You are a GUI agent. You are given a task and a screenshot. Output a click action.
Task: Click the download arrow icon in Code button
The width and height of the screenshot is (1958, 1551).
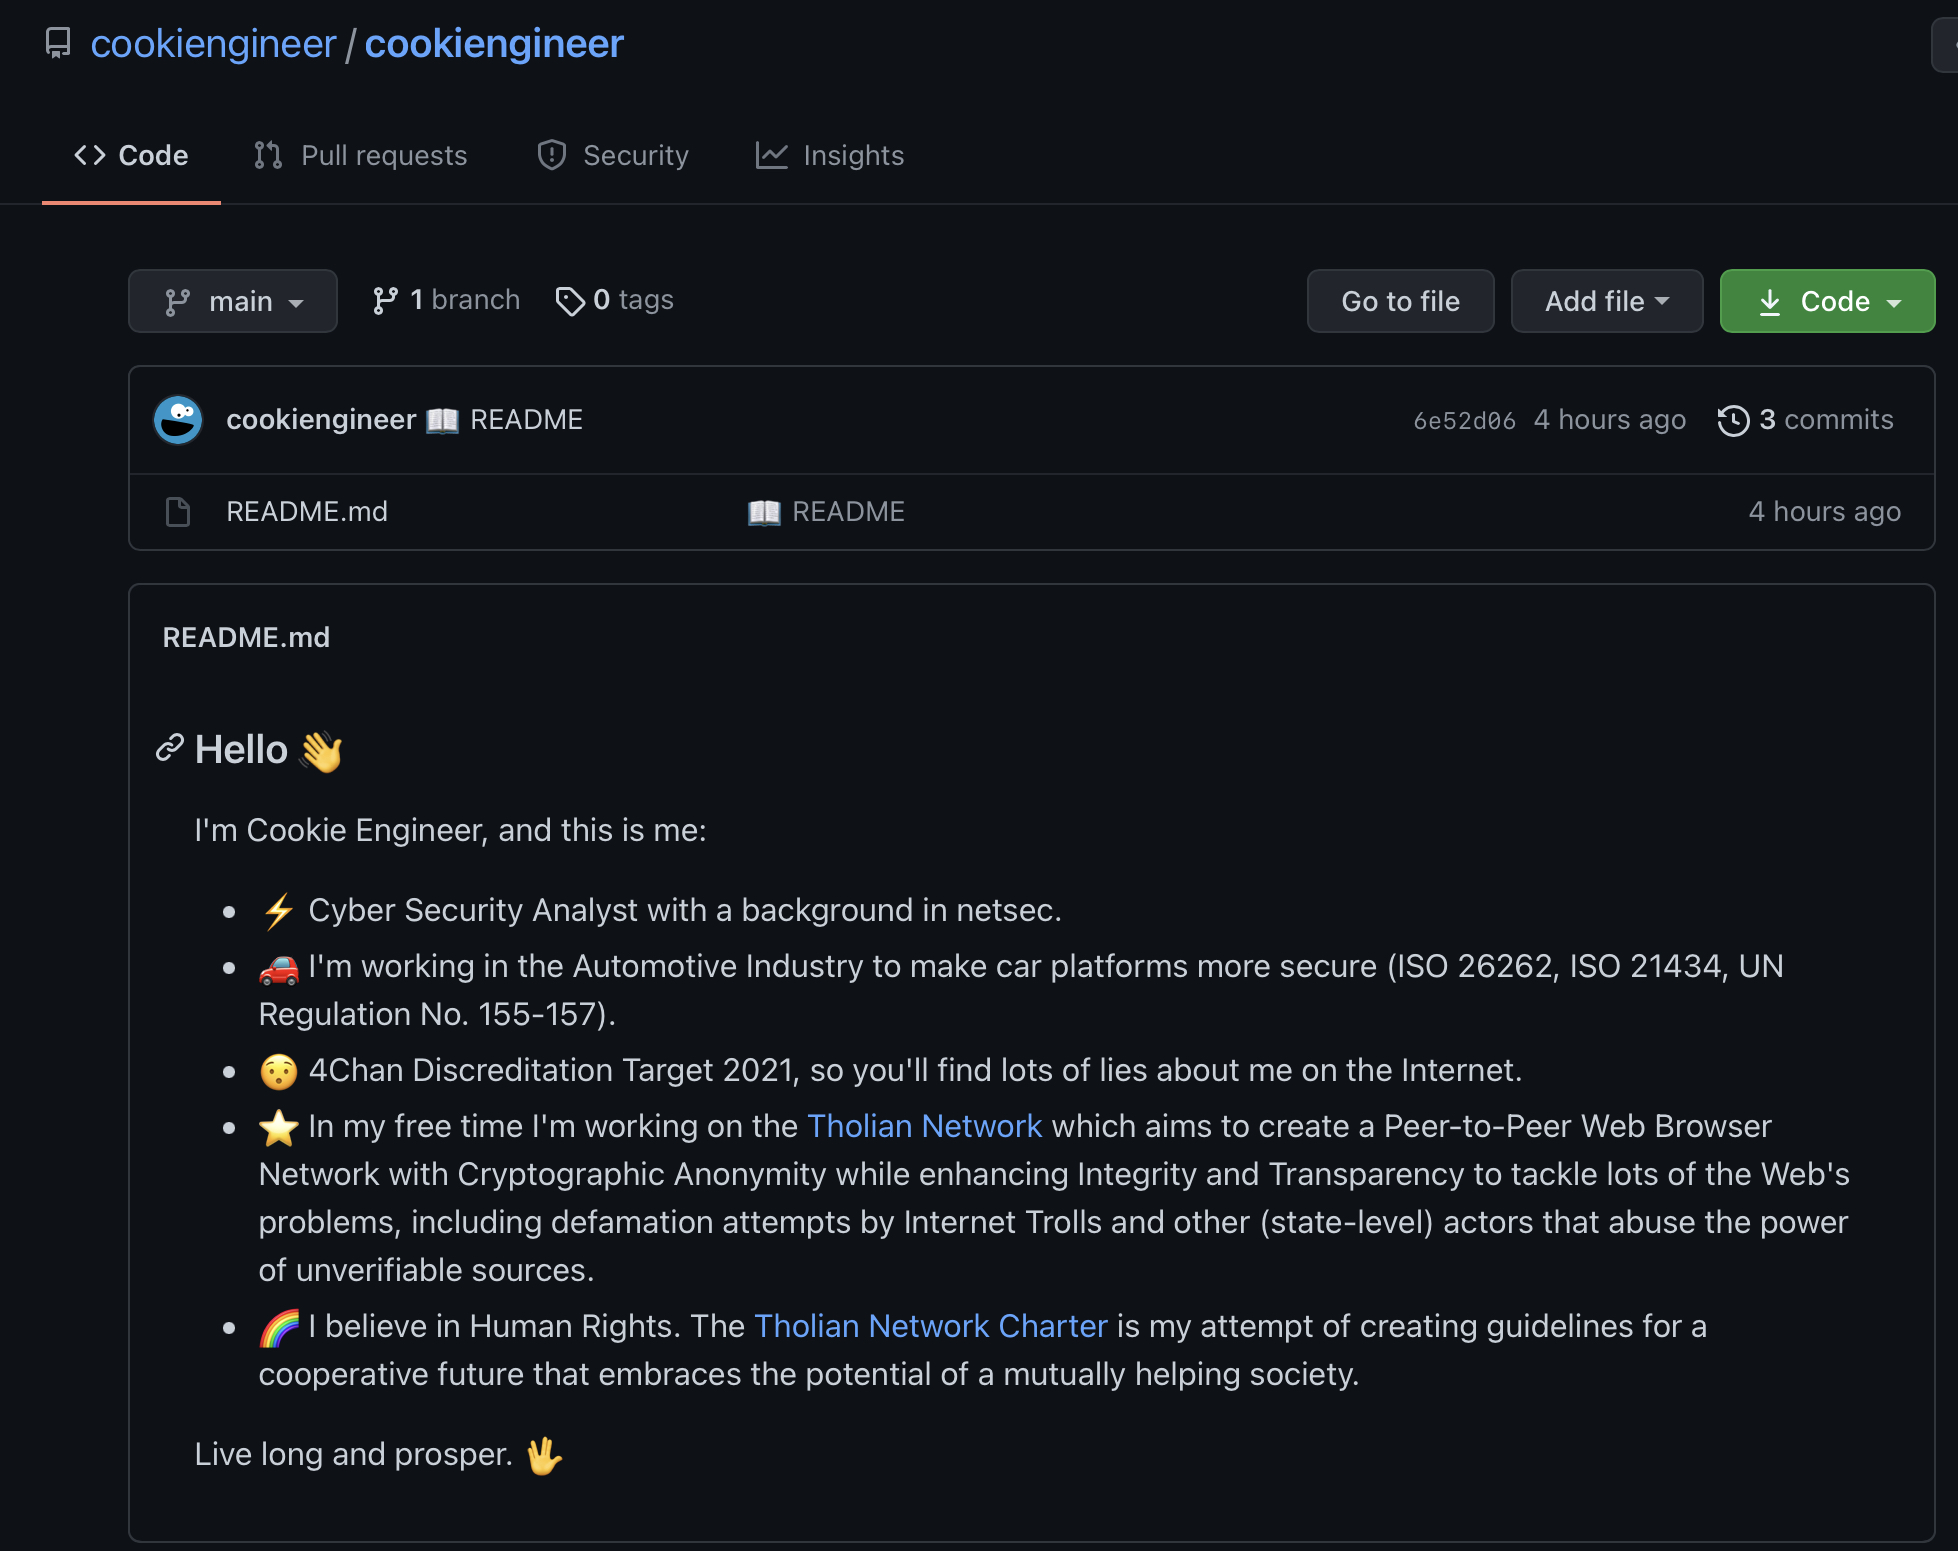click(1769, 302)
